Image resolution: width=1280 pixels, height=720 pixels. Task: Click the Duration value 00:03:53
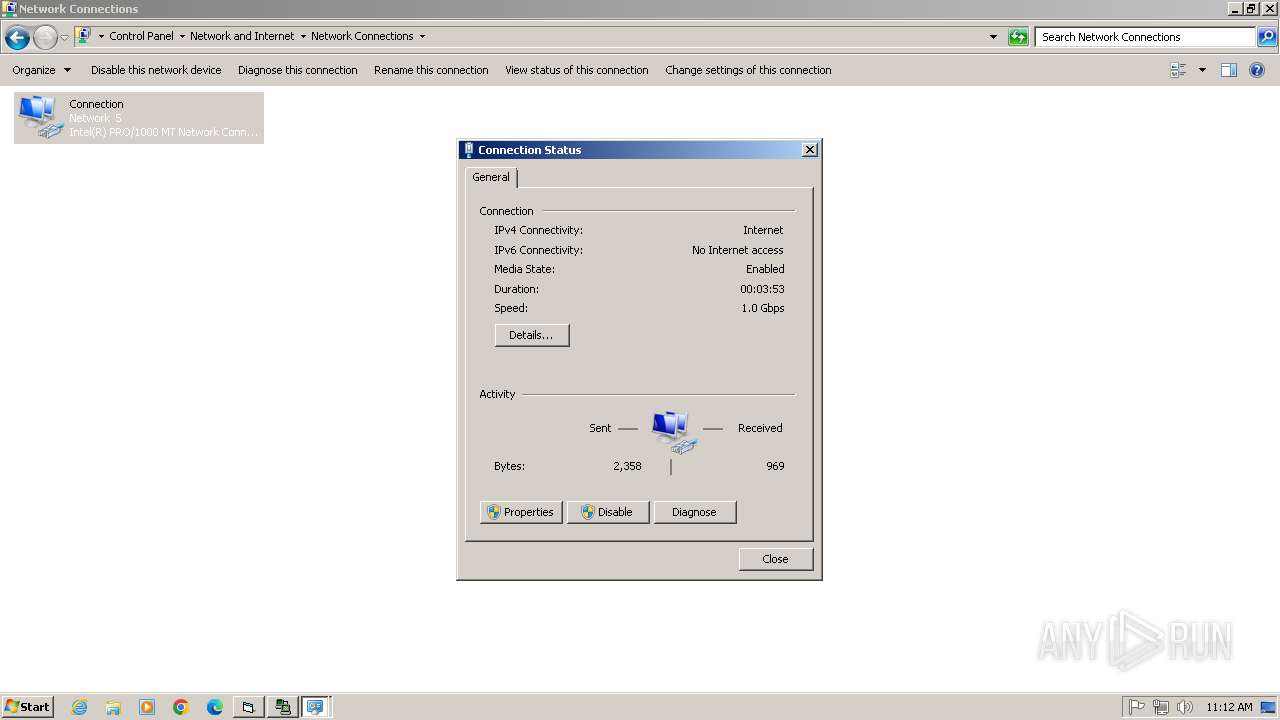tap(762, 289)
